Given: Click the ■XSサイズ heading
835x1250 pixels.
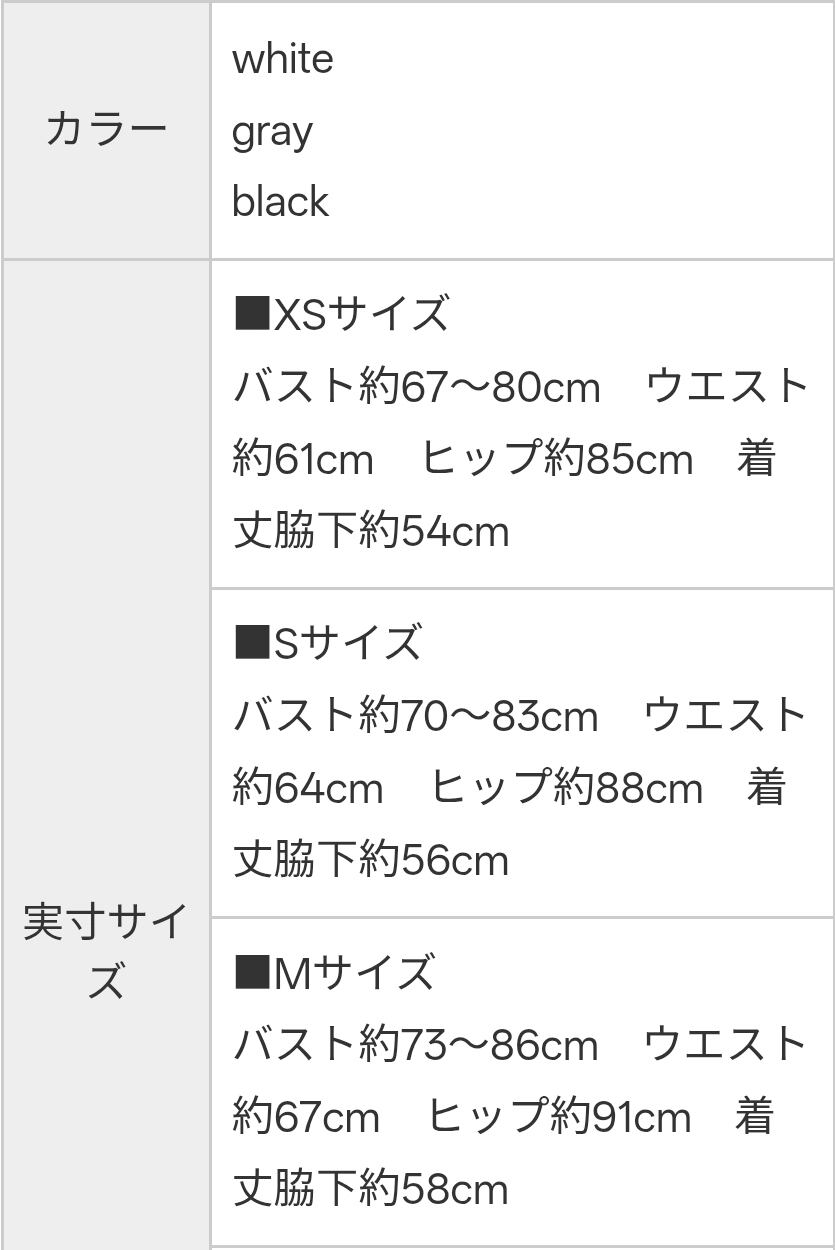Looking at the screenshot, I should coord(341,314).
